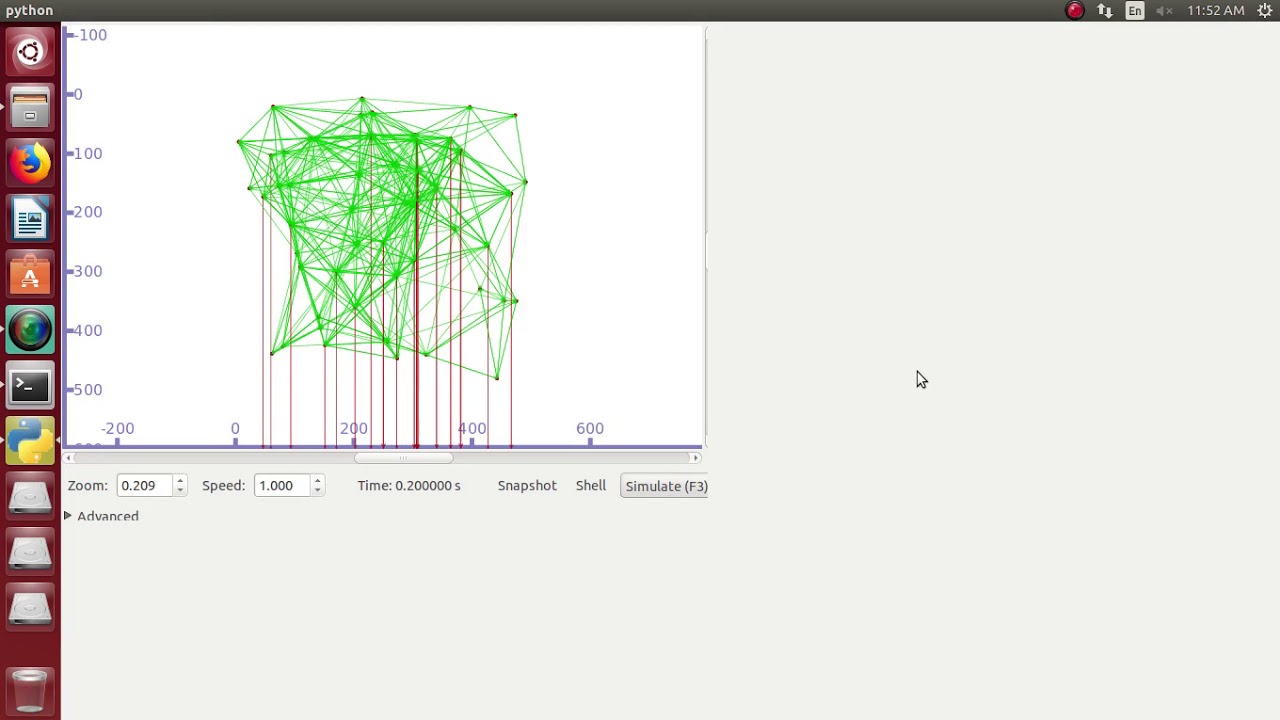Image resolution: width=1280 pixels, height=720 pixels.
Task: Select the Python app in the dock
Action: click(x=30, y=442)
